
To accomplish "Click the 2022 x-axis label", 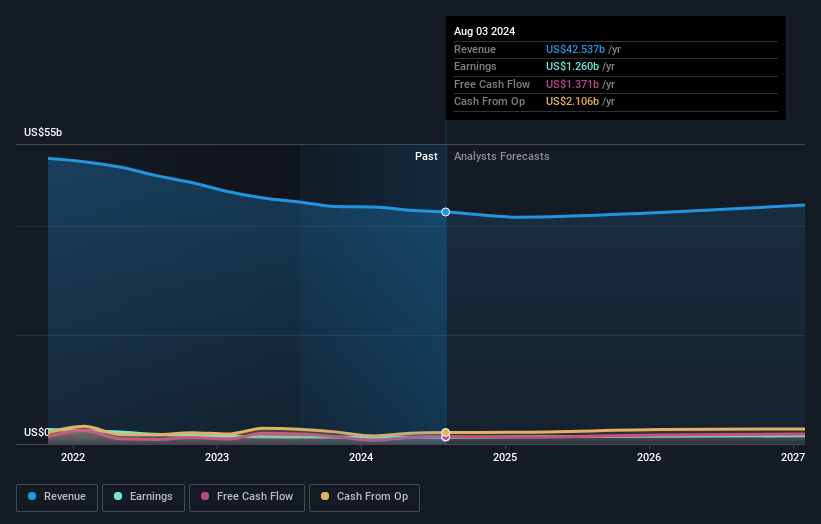I will pos(73,457).
